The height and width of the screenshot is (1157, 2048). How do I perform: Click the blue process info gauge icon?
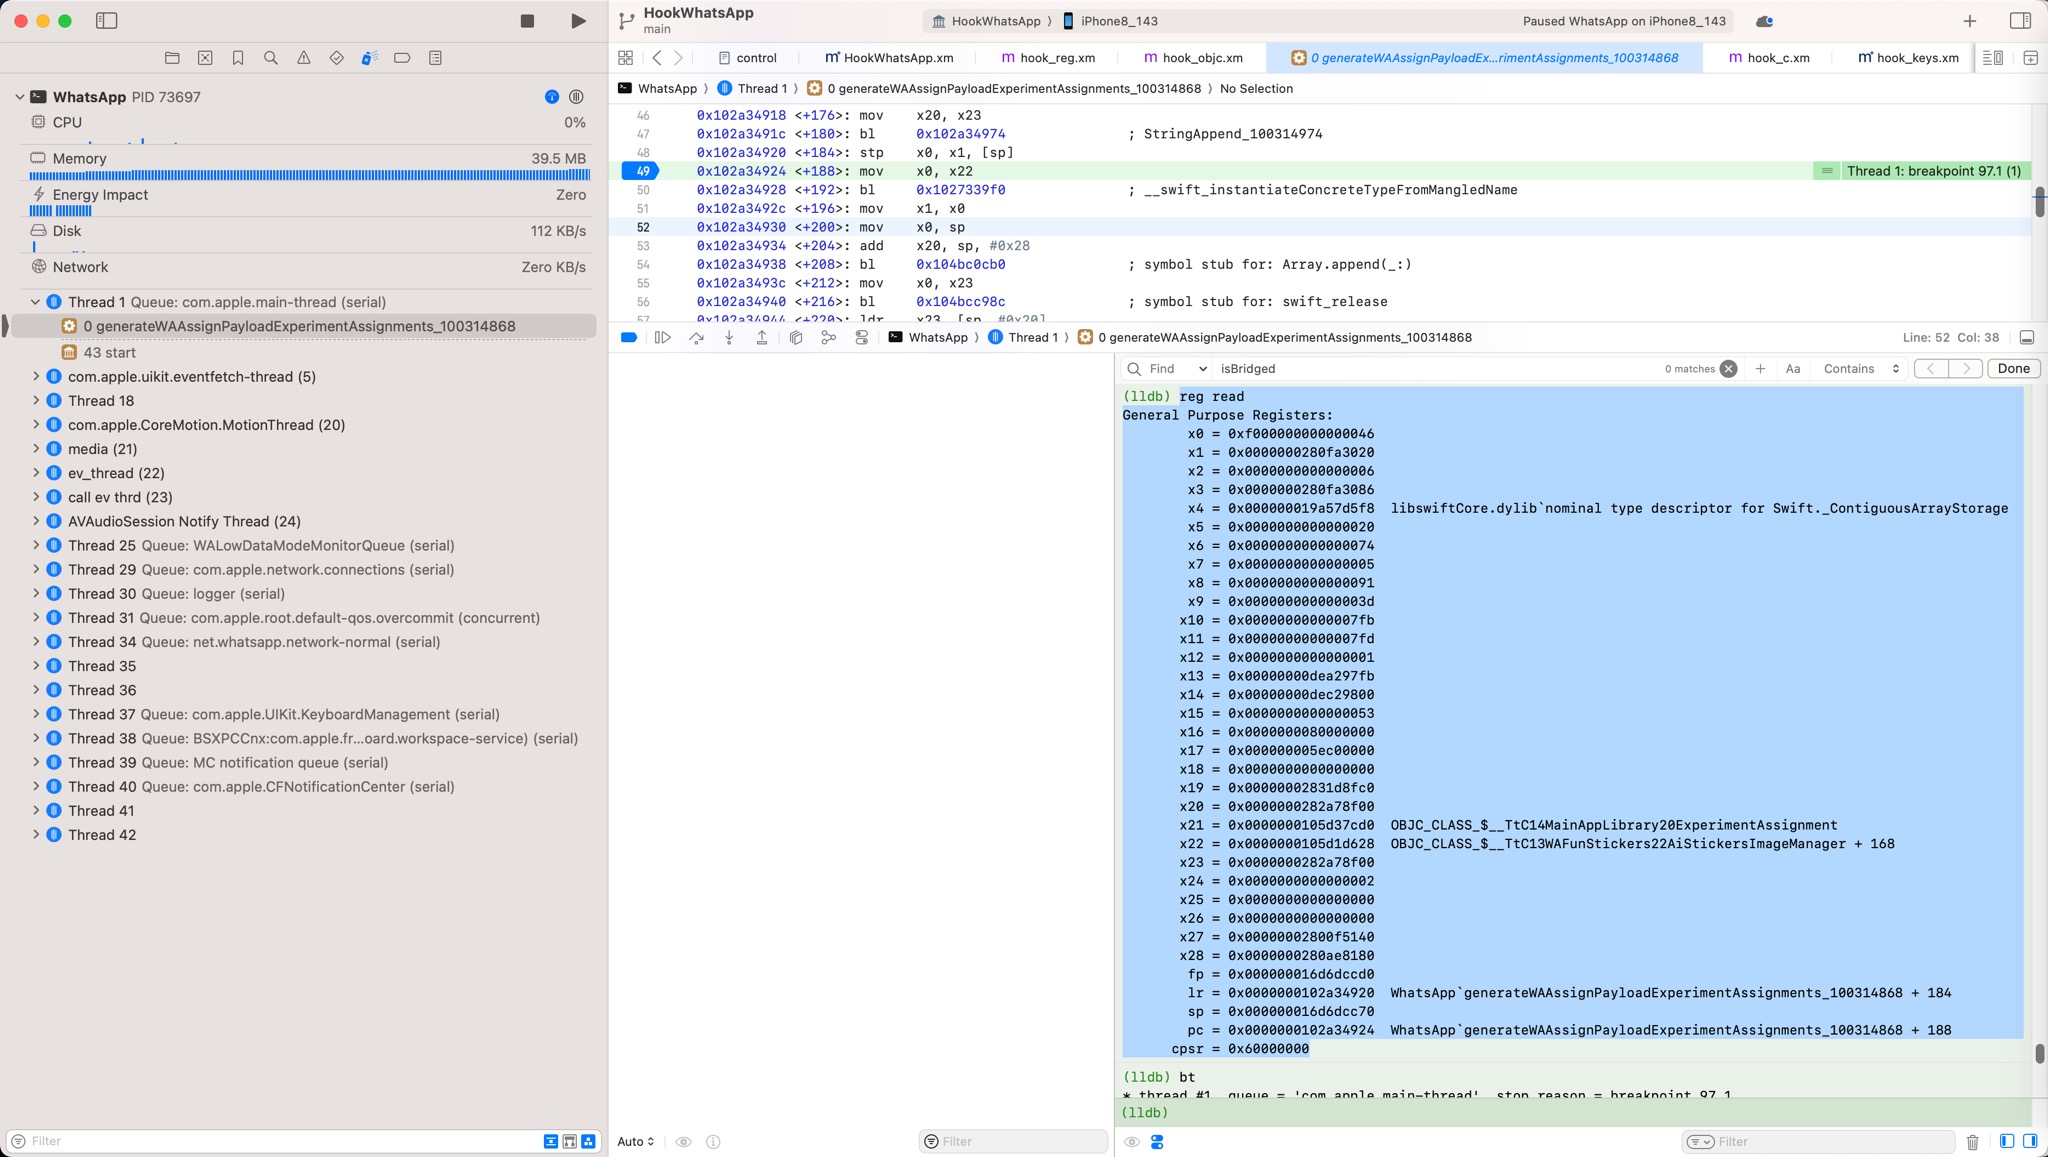pyautogui.click(x=552, y=97)
